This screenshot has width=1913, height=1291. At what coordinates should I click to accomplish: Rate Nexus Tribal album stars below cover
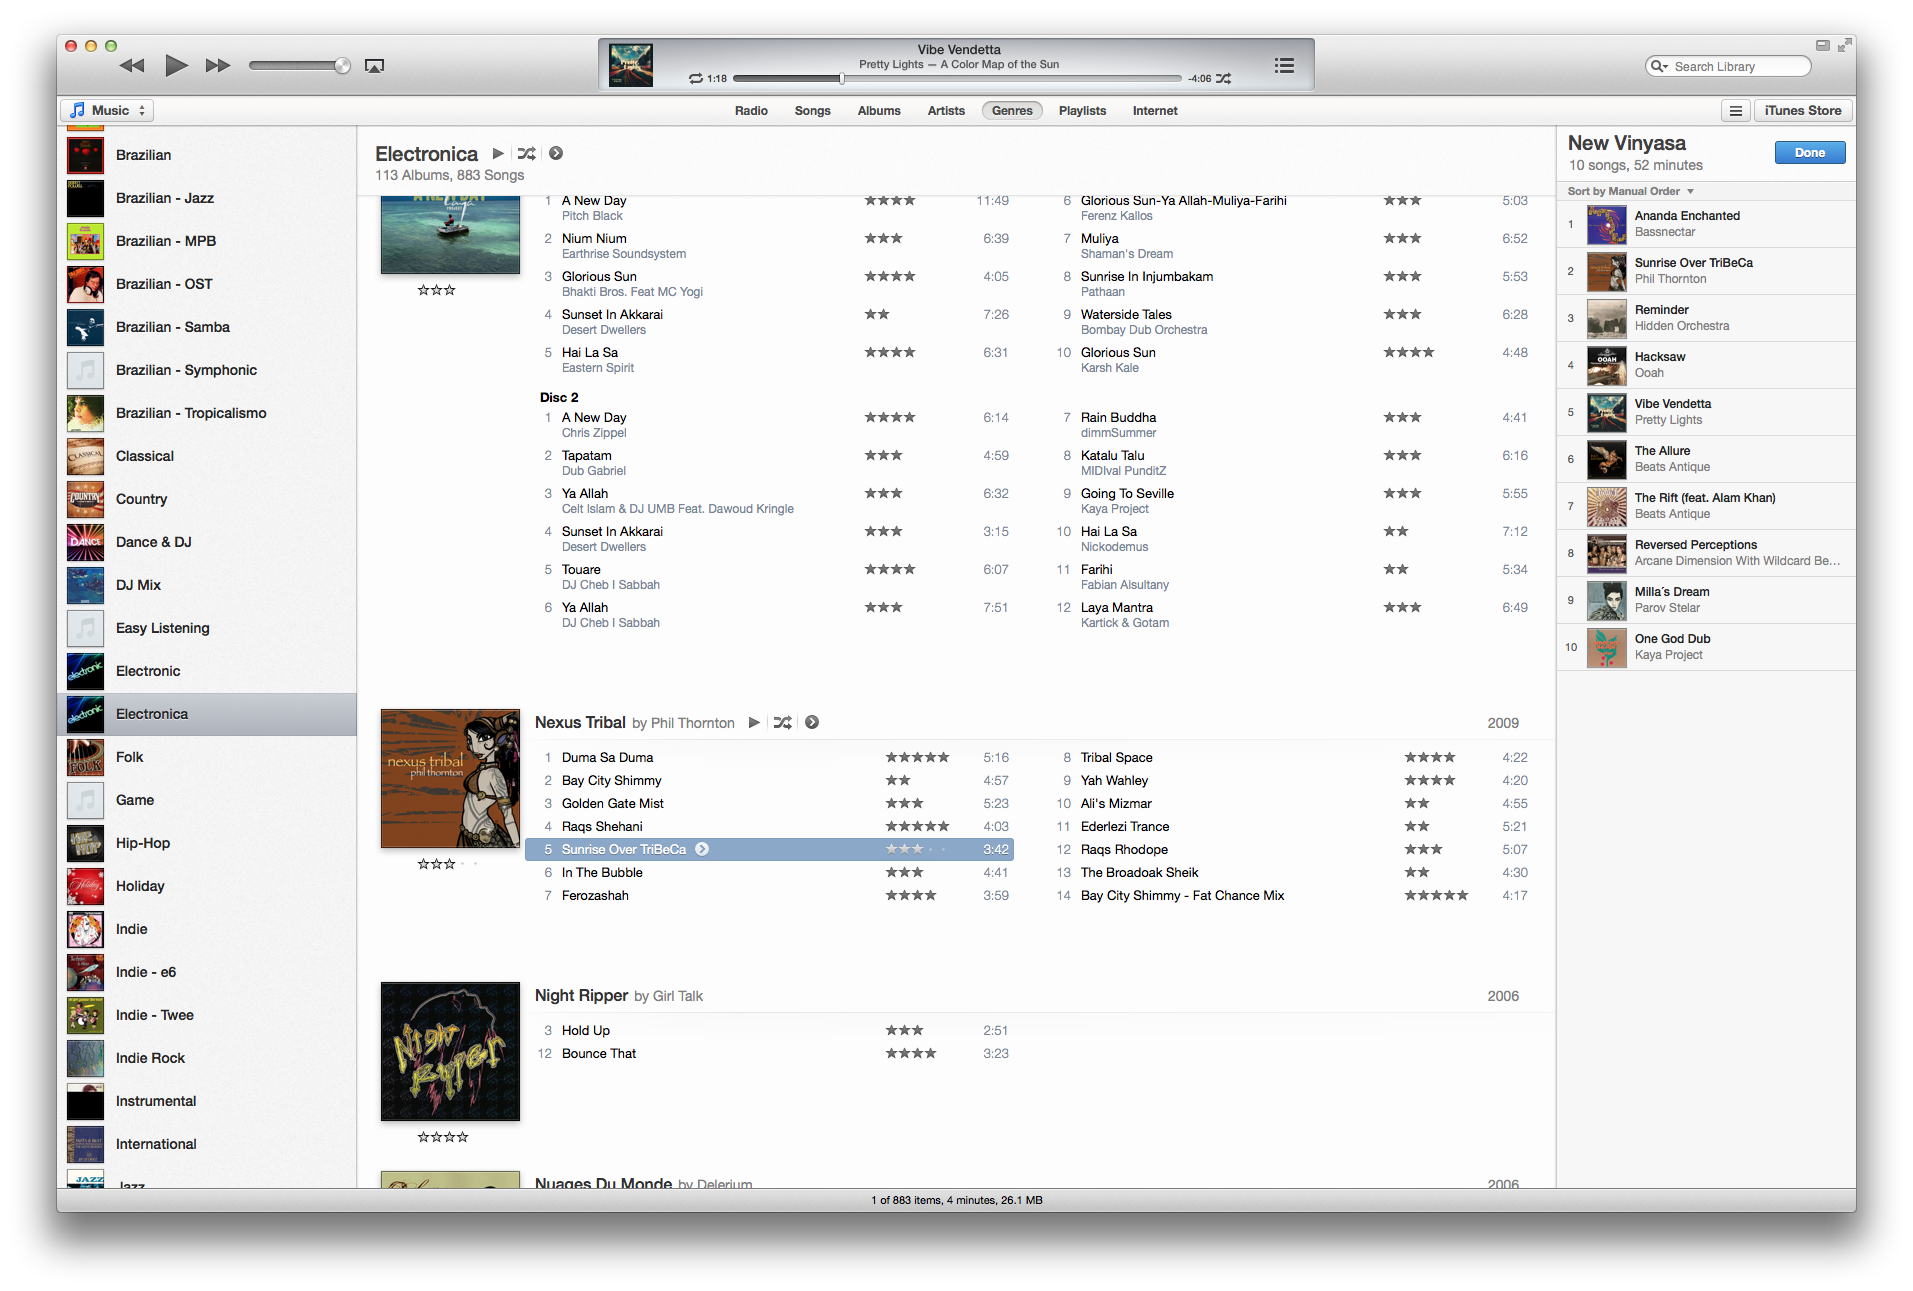448,864
